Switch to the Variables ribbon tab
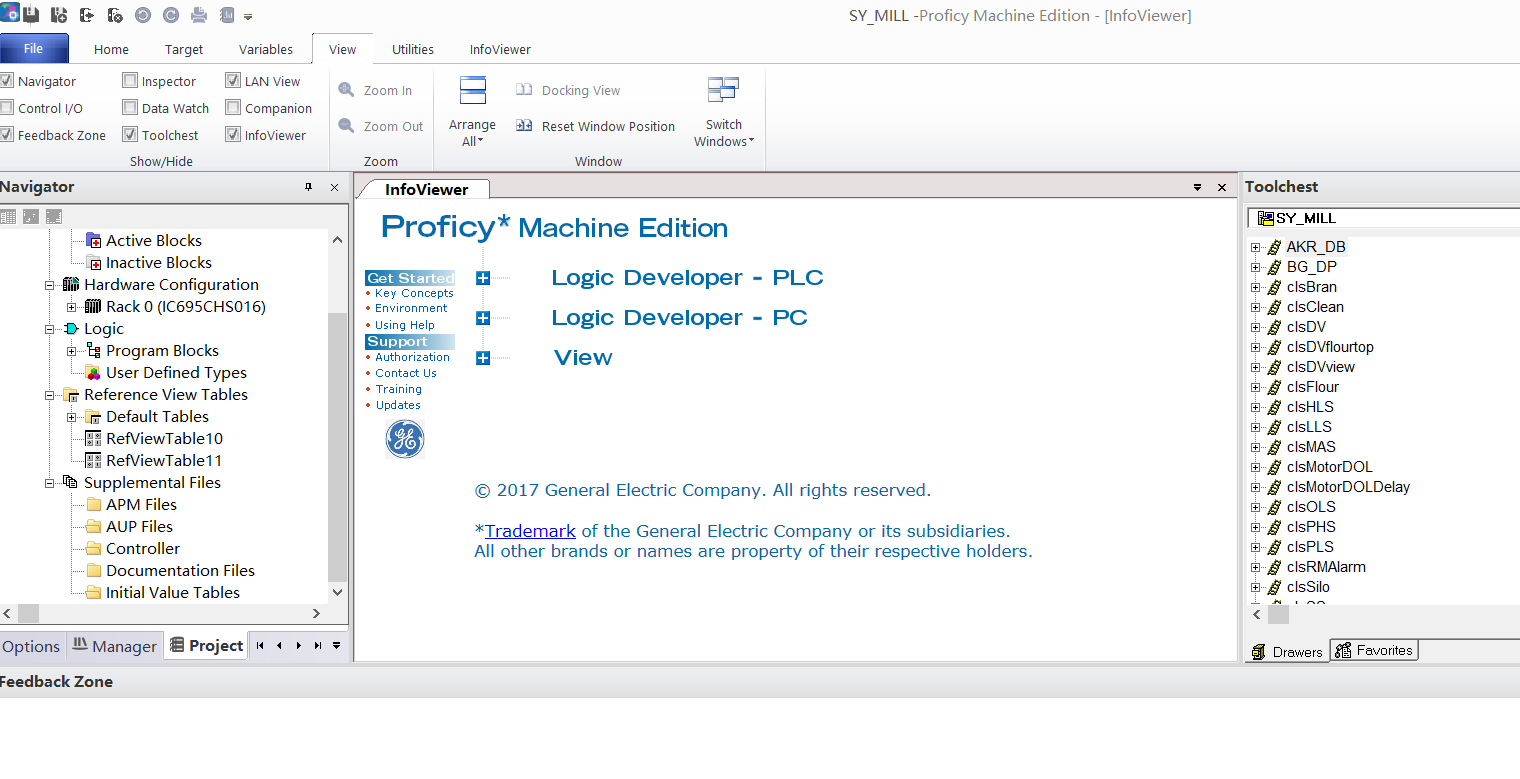The width and height of the screenshot is (1520, 779). [266, 49]
